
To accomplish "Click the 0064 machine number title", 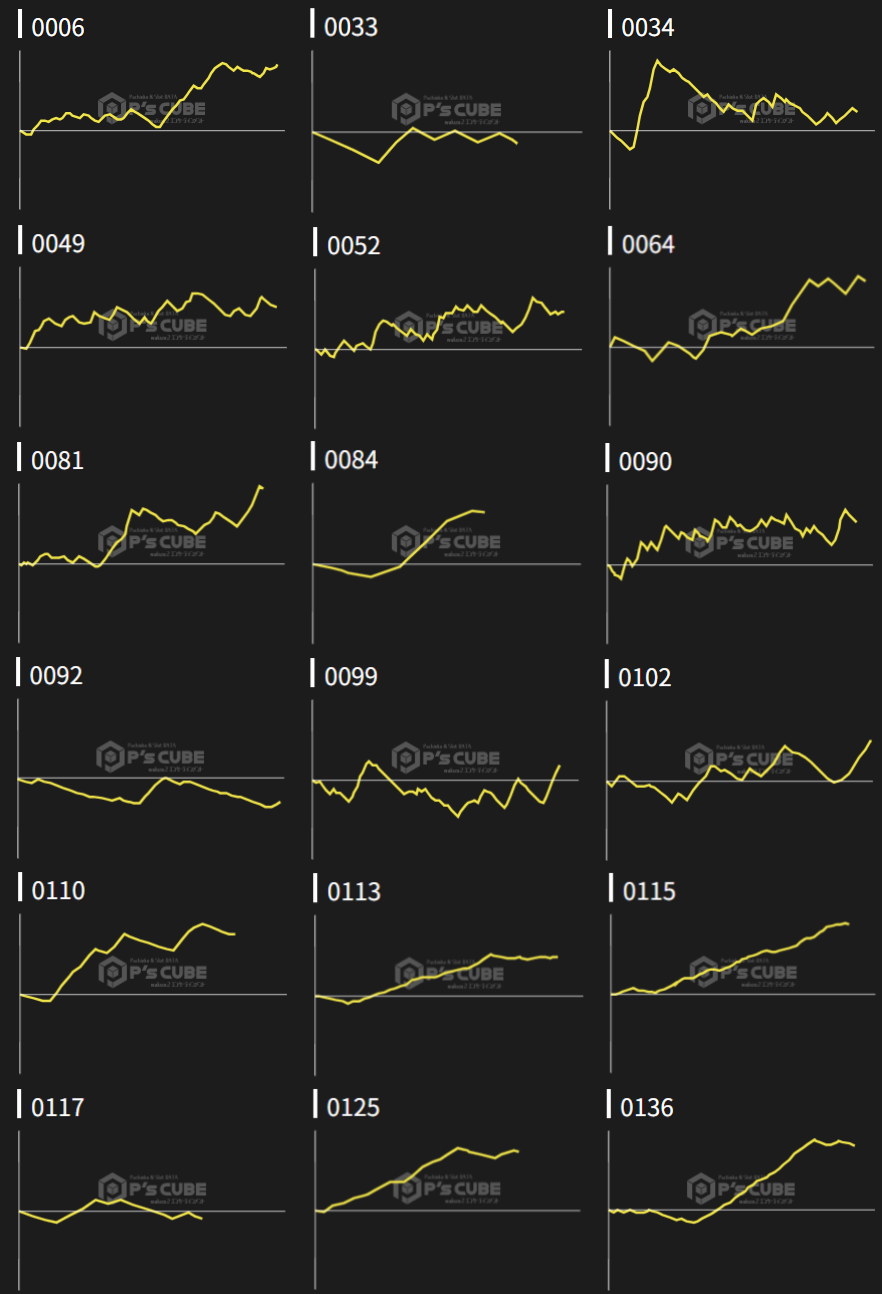I will pyautogui.click(x=648, y=244).
